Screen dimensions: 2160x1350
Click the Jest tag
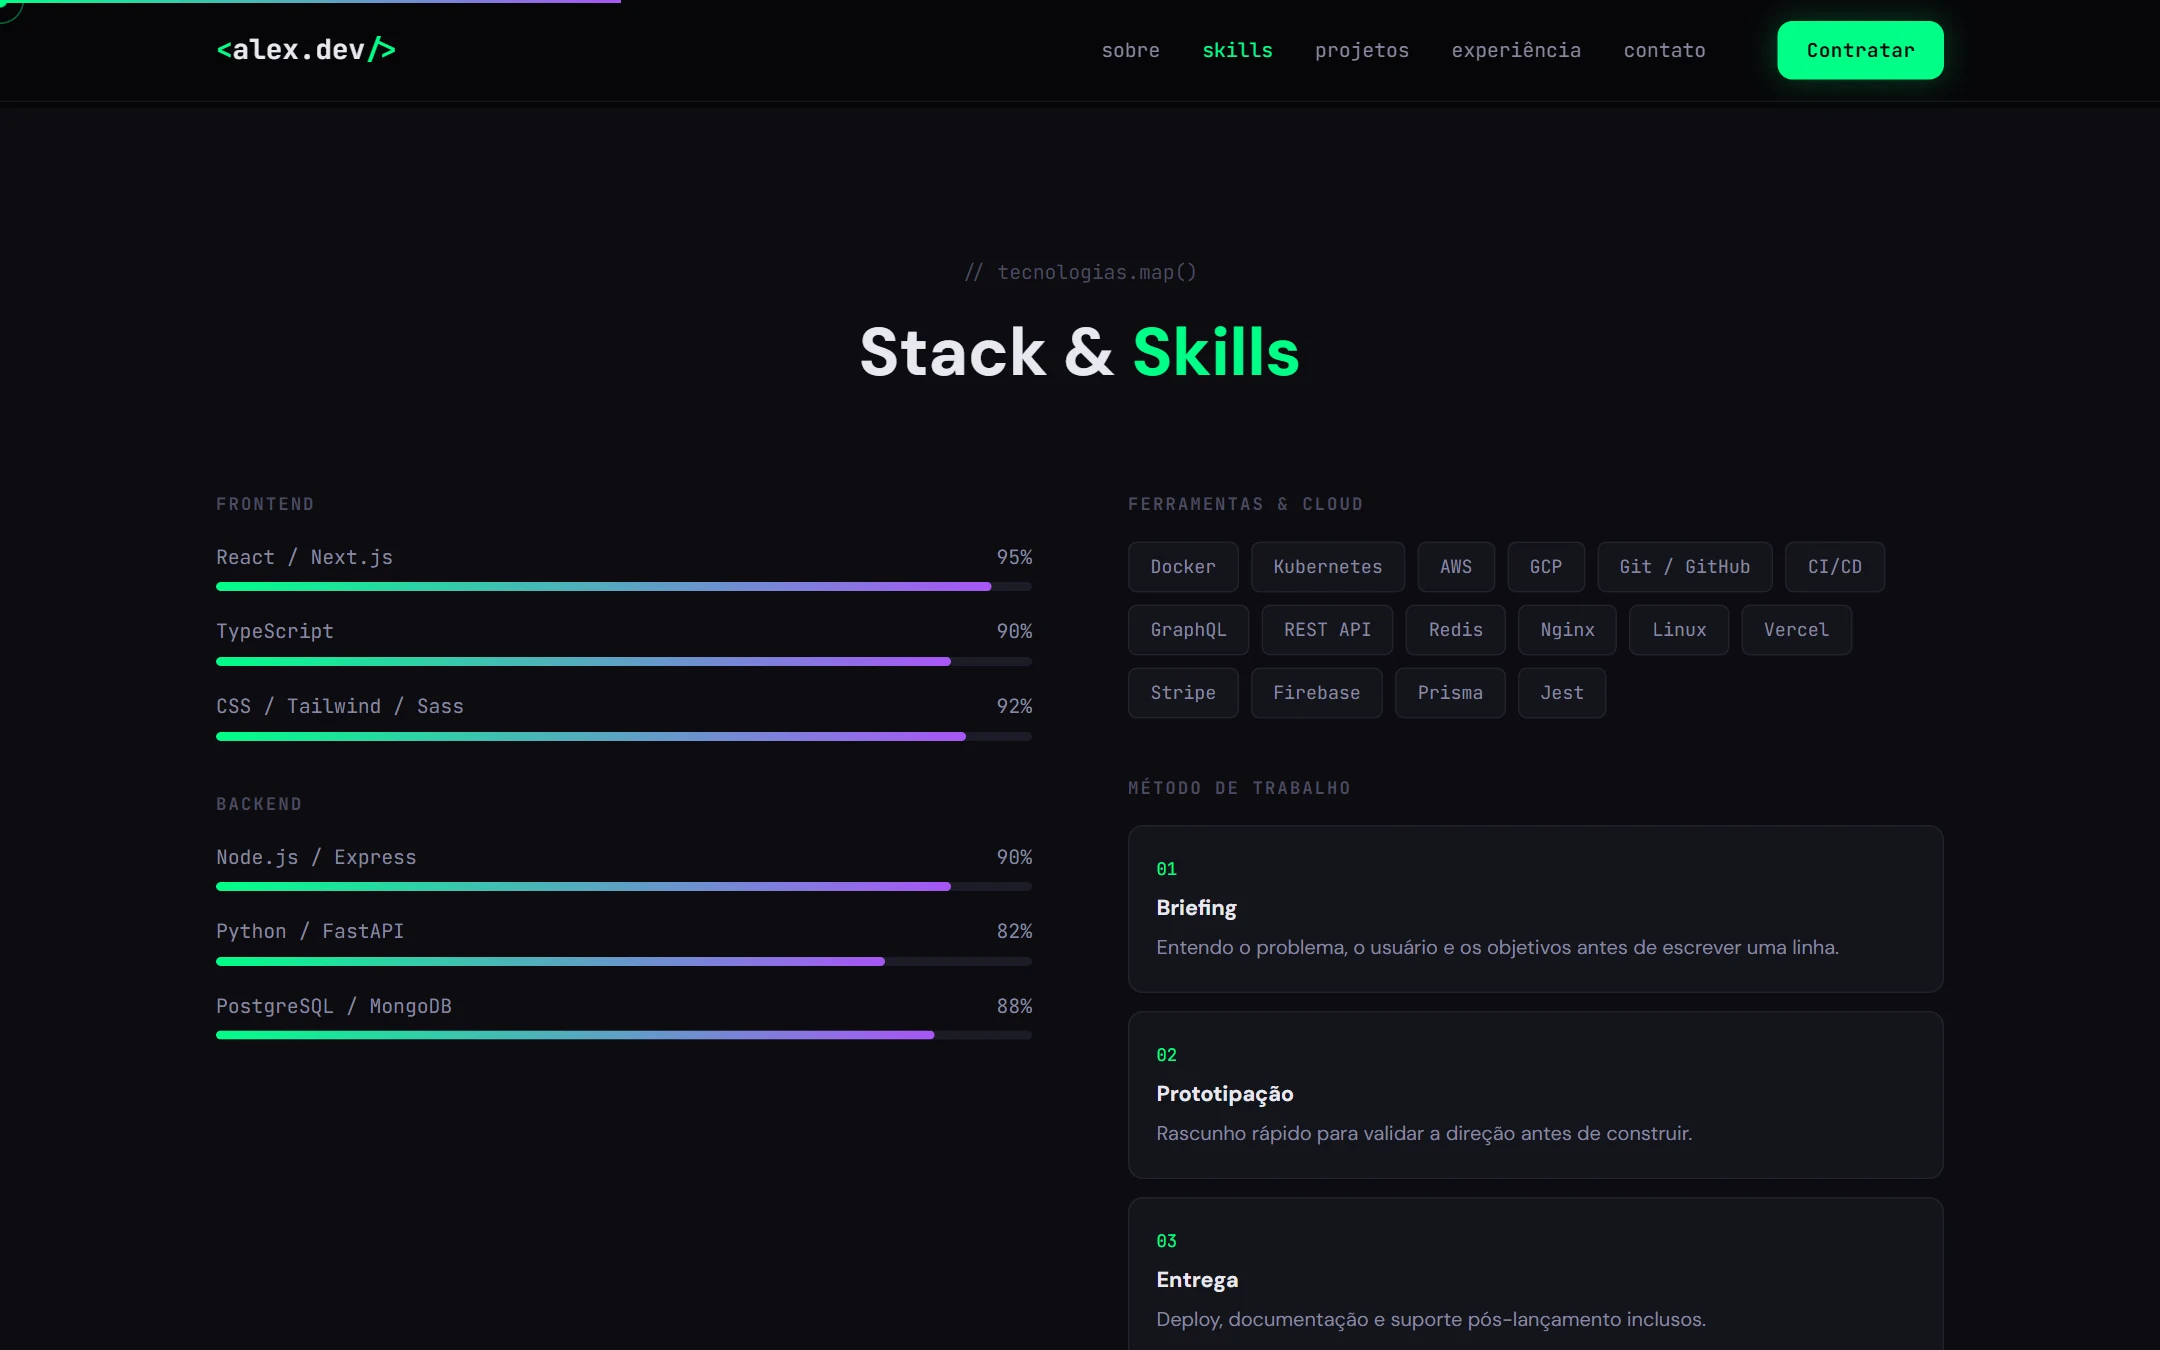pos(1562,693)
